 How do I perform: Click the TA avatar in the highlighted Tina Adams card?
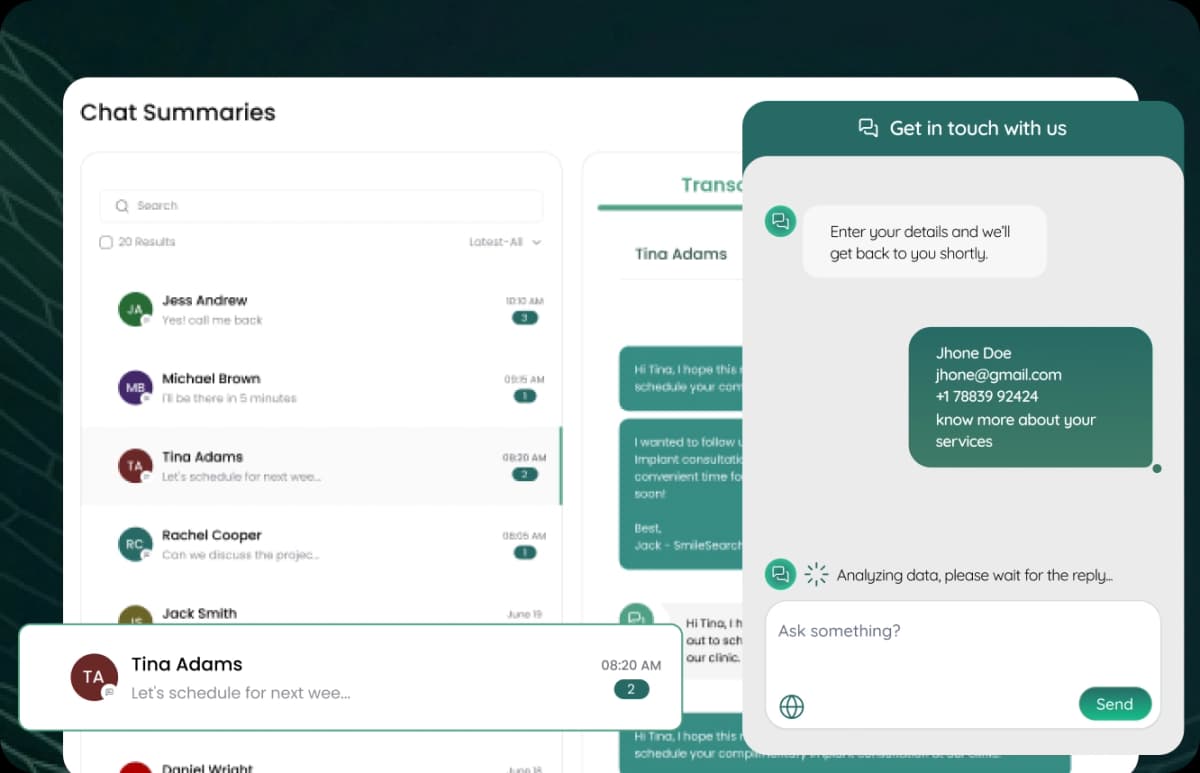click(94, 677)
